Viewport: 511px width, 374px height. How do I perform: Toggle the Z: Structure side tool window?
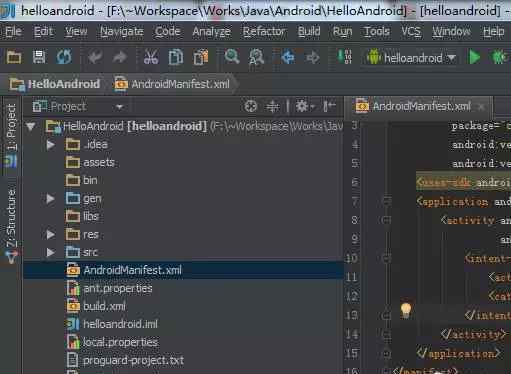coord(11,226)
